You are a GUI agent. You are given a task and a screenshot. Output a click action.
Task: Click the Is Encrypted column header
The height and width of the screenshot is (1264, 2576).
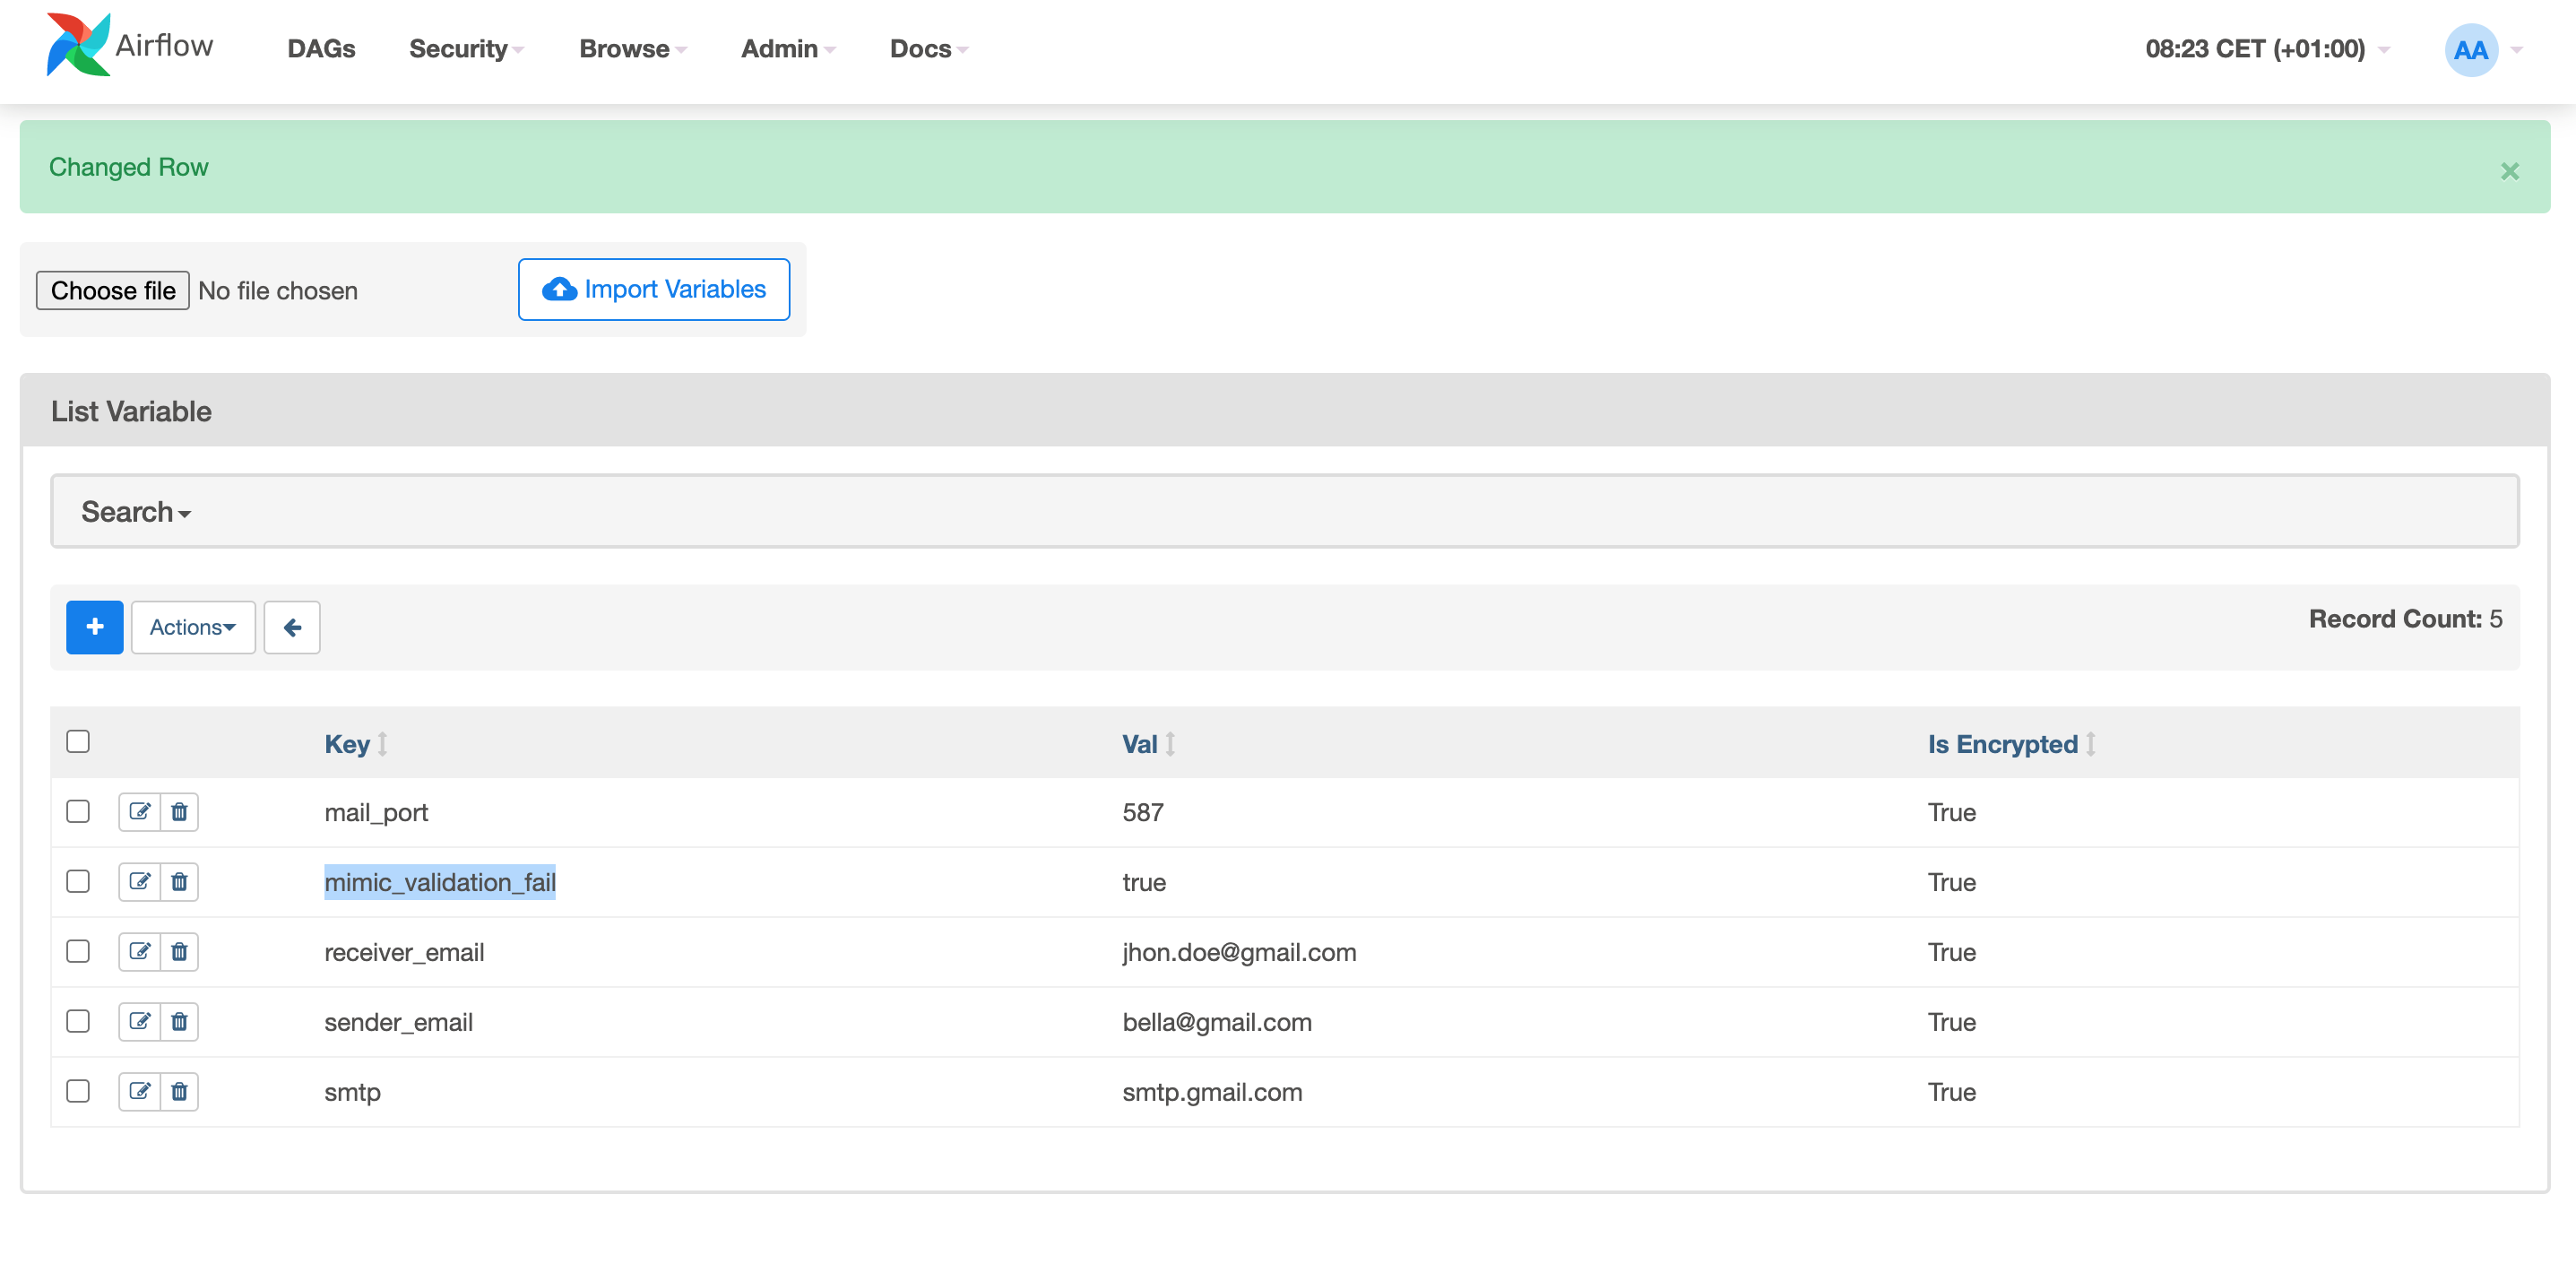coord(2002,744)
